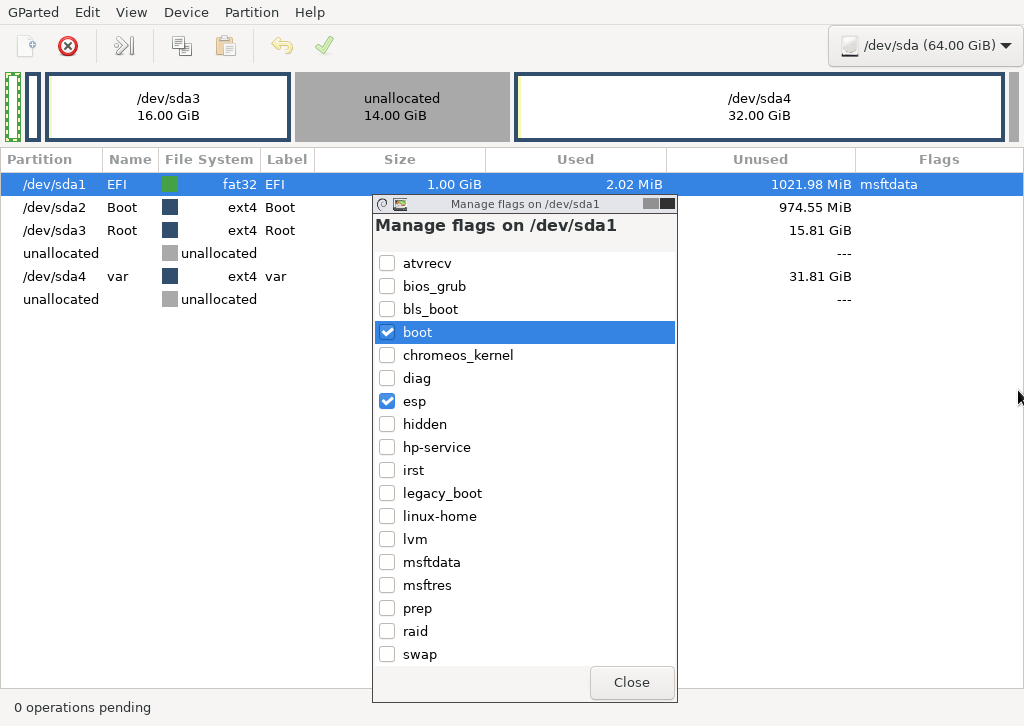Viewport: 1024px width, 726px height.
Task: Click the msftdata flag text in sda1 row
Action: point(888,184)
